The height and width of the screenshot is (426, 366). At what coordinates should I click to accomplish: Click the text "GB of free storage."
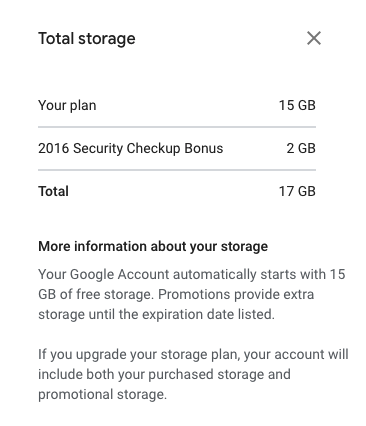[96, 295]
